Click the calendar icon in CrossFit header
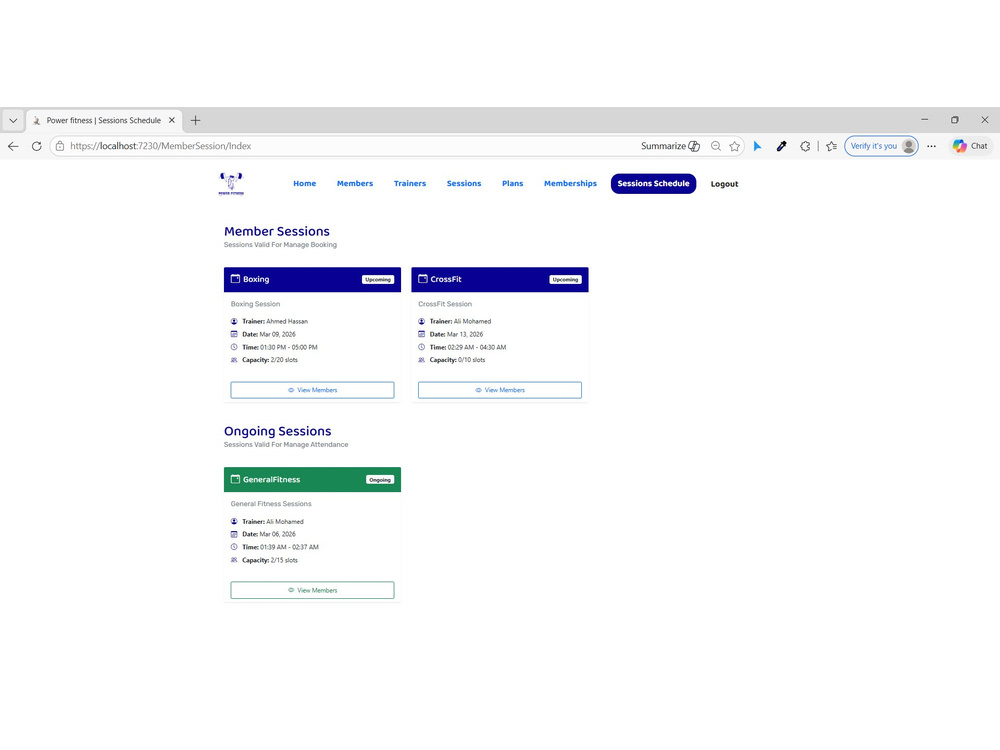The width and height of the screenshot is (1000, 750). pos(423,279)
